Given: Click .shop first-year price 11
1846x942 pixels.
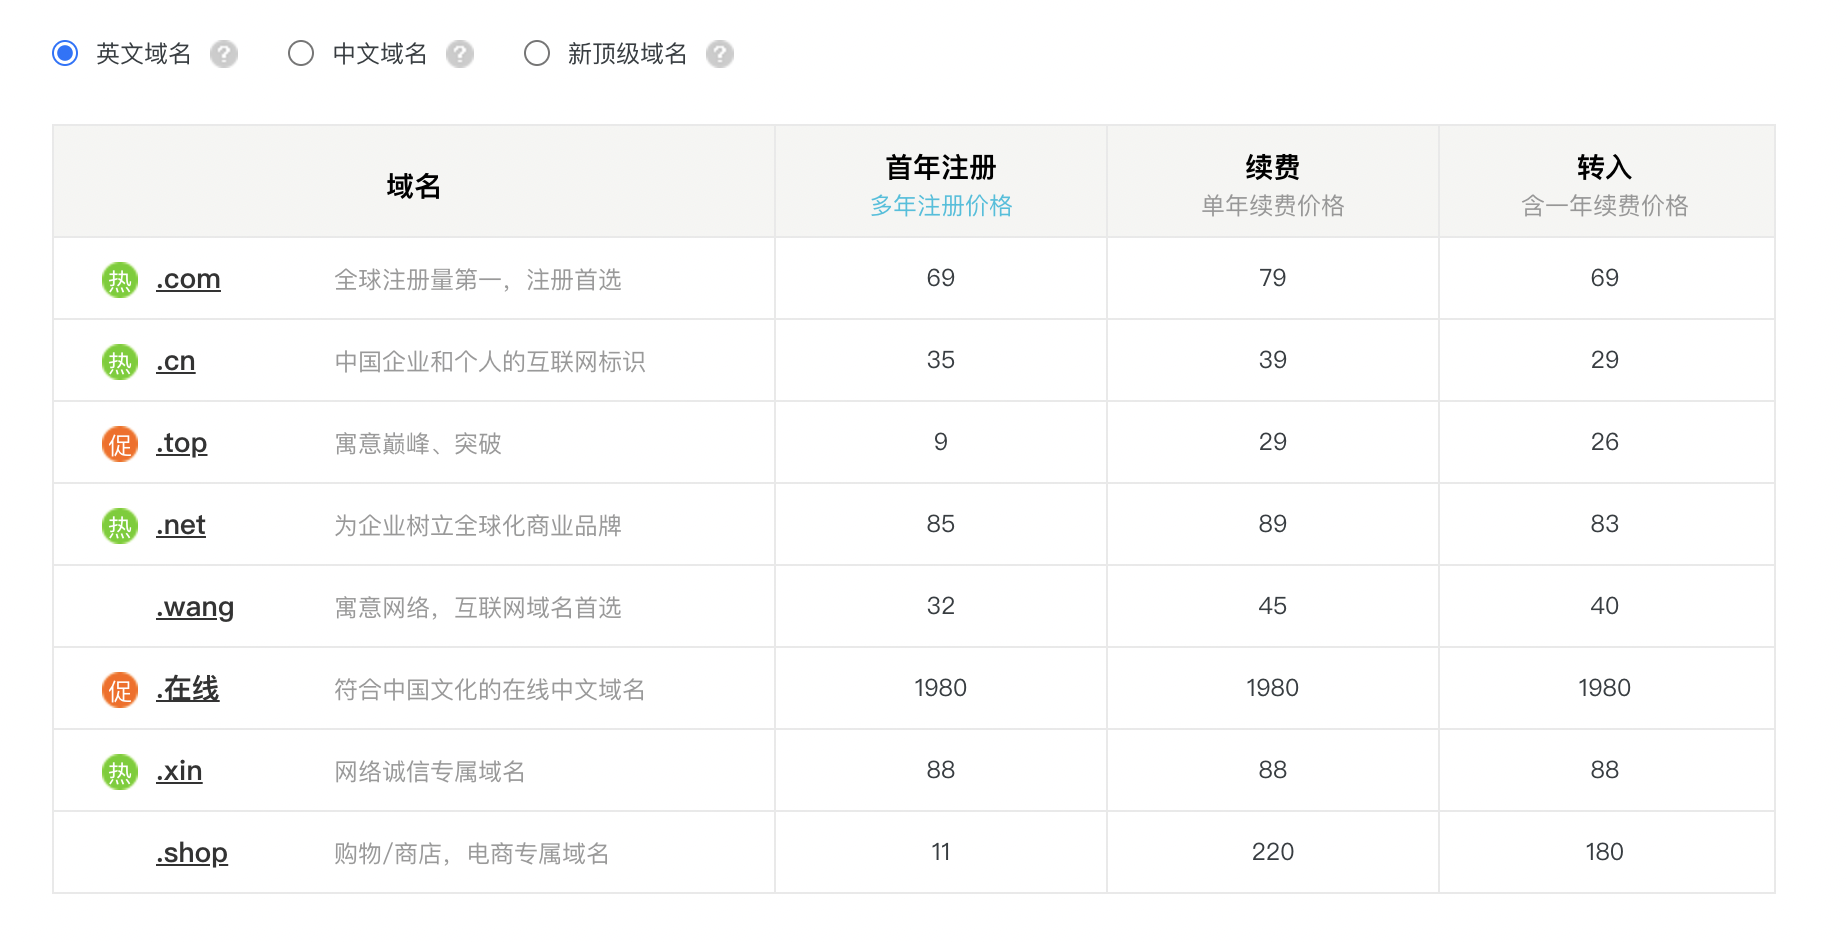Looking at the screenshot, I should pos(941,852).
